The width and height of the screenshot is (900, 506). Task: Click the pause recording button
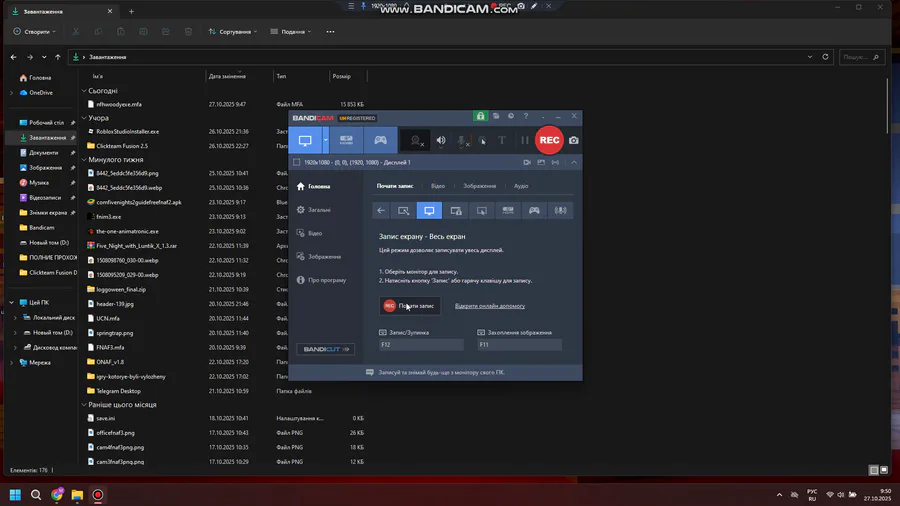[525, 141]
